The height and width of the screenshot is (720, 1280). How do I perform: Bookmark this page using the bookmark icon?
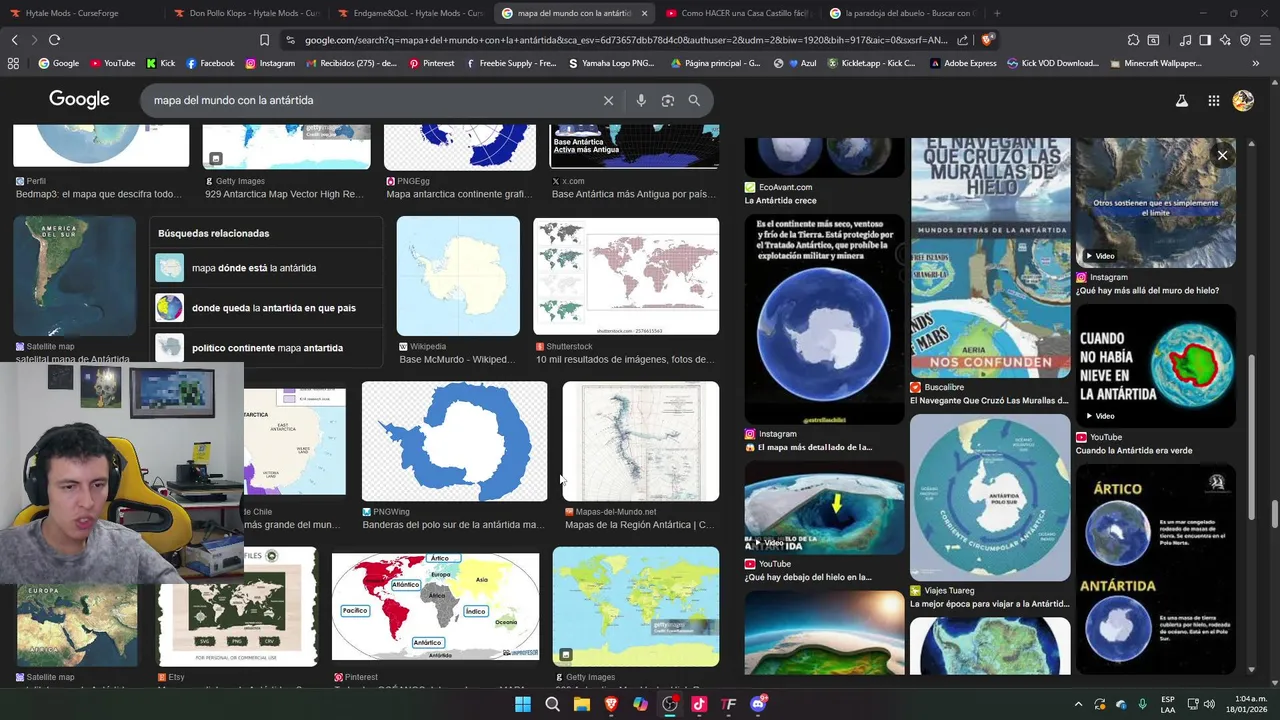[264, 40]
